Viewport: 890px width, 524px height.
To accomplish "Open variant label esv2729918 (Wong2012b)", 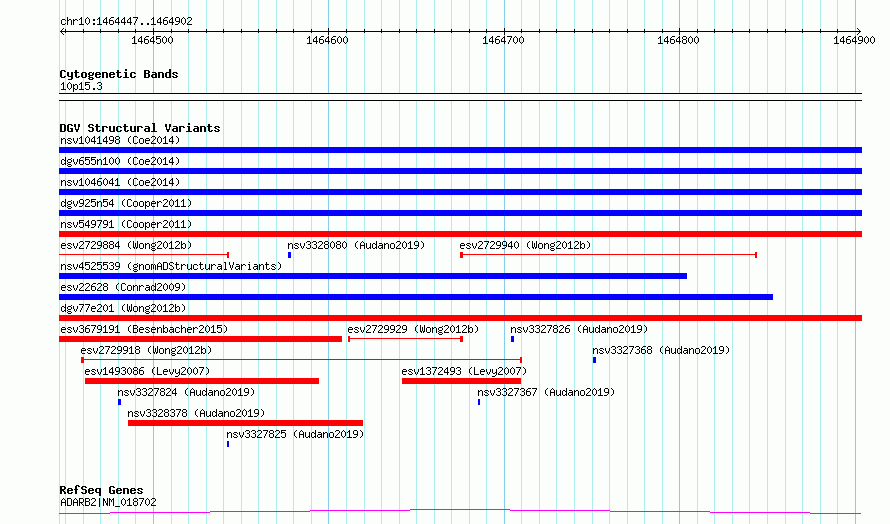I will [x=146, y=350].
